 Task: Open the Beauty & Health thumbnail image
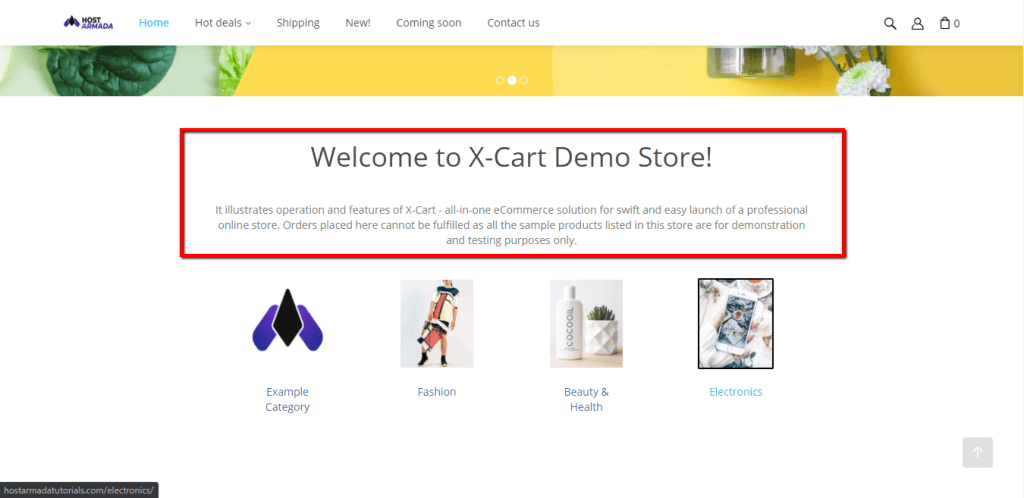click(x=586, y=324)
